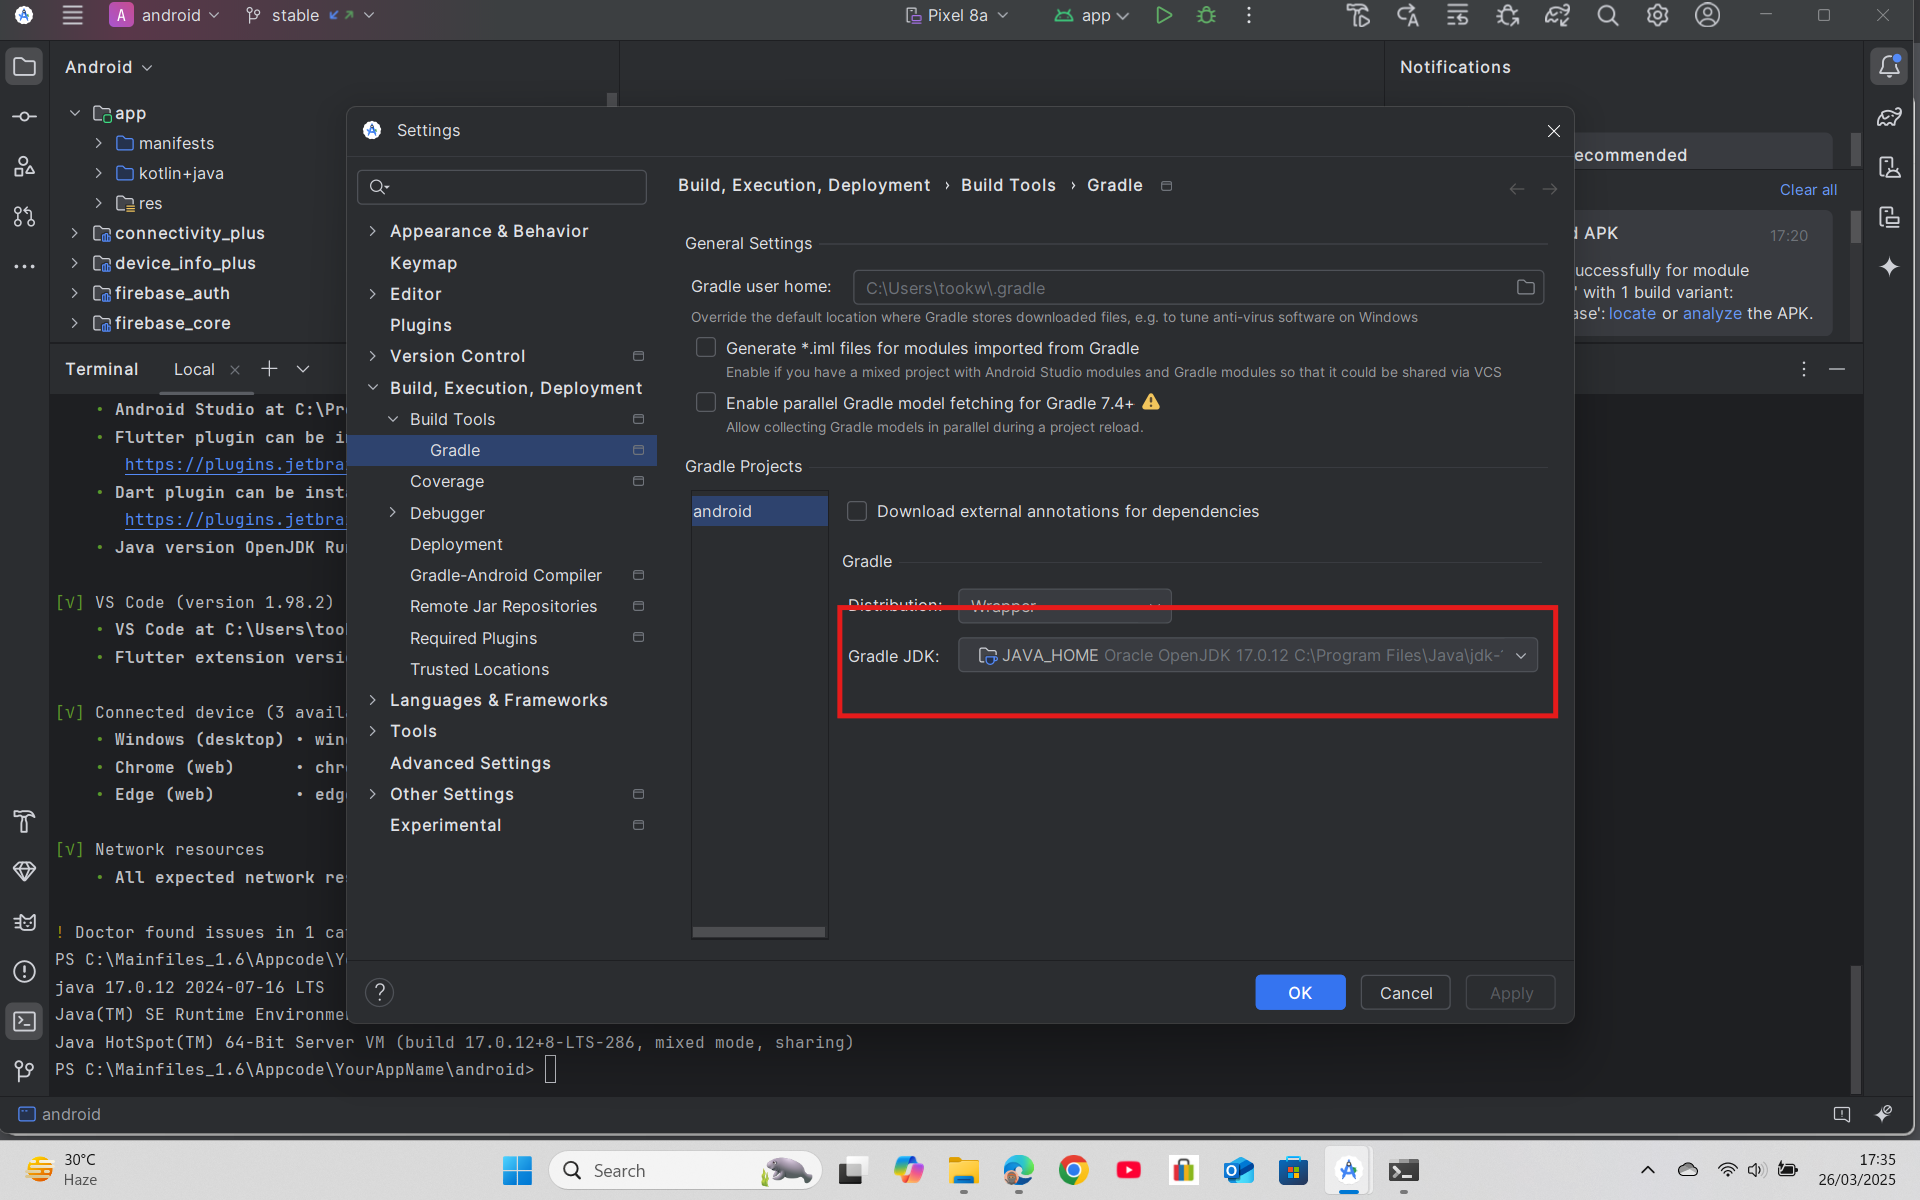Expand Editor settings category

click(x=373, y=294)
